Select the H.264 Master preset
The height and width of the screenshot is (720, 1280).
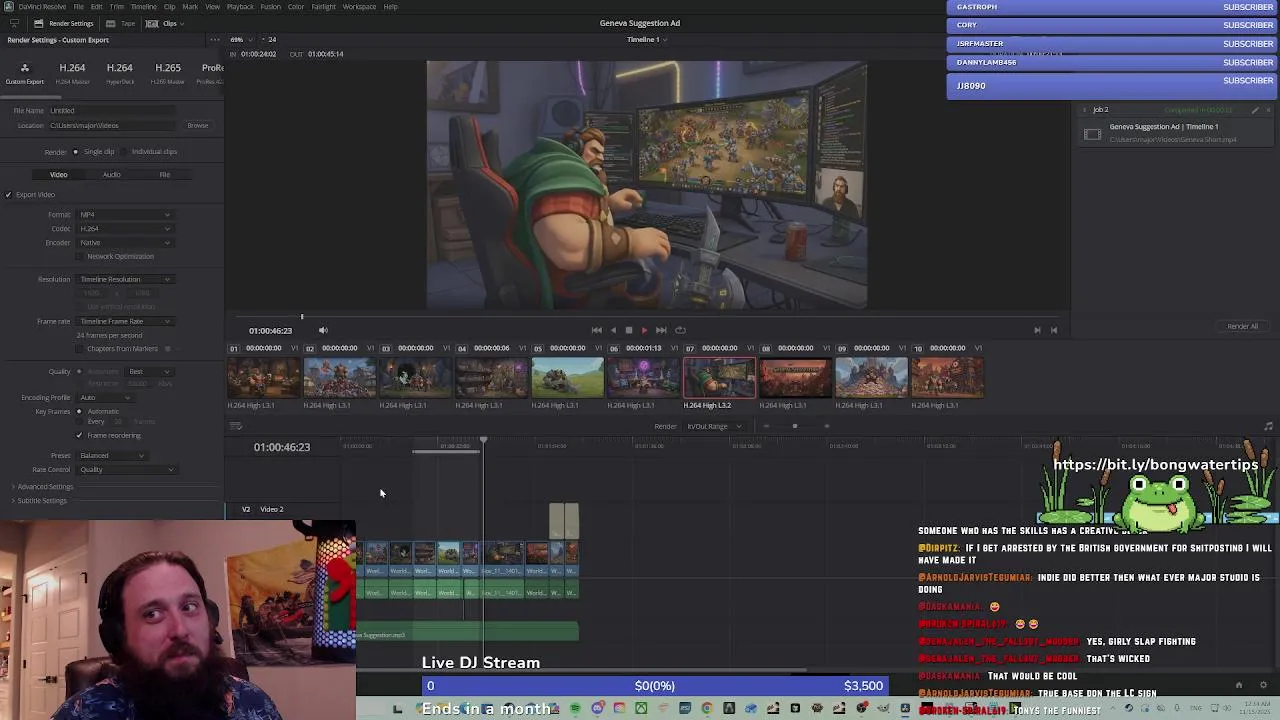point(72,73)
